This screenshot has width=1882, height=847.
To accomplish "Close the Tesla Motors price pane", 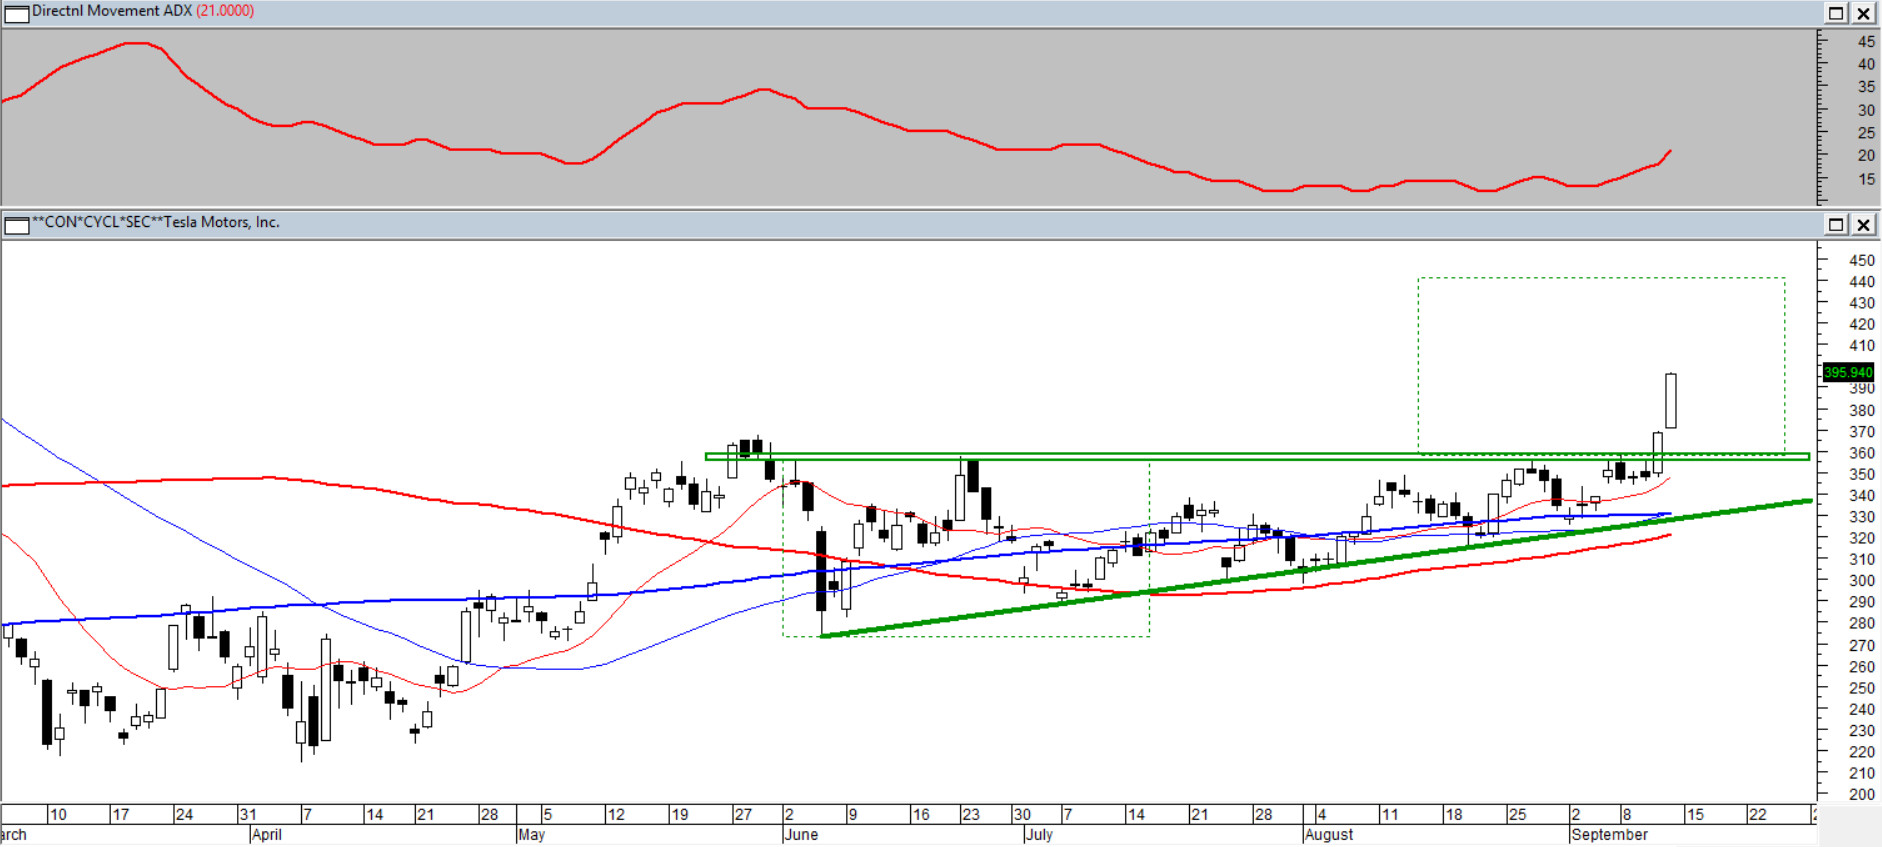I will click(1864, 224).
